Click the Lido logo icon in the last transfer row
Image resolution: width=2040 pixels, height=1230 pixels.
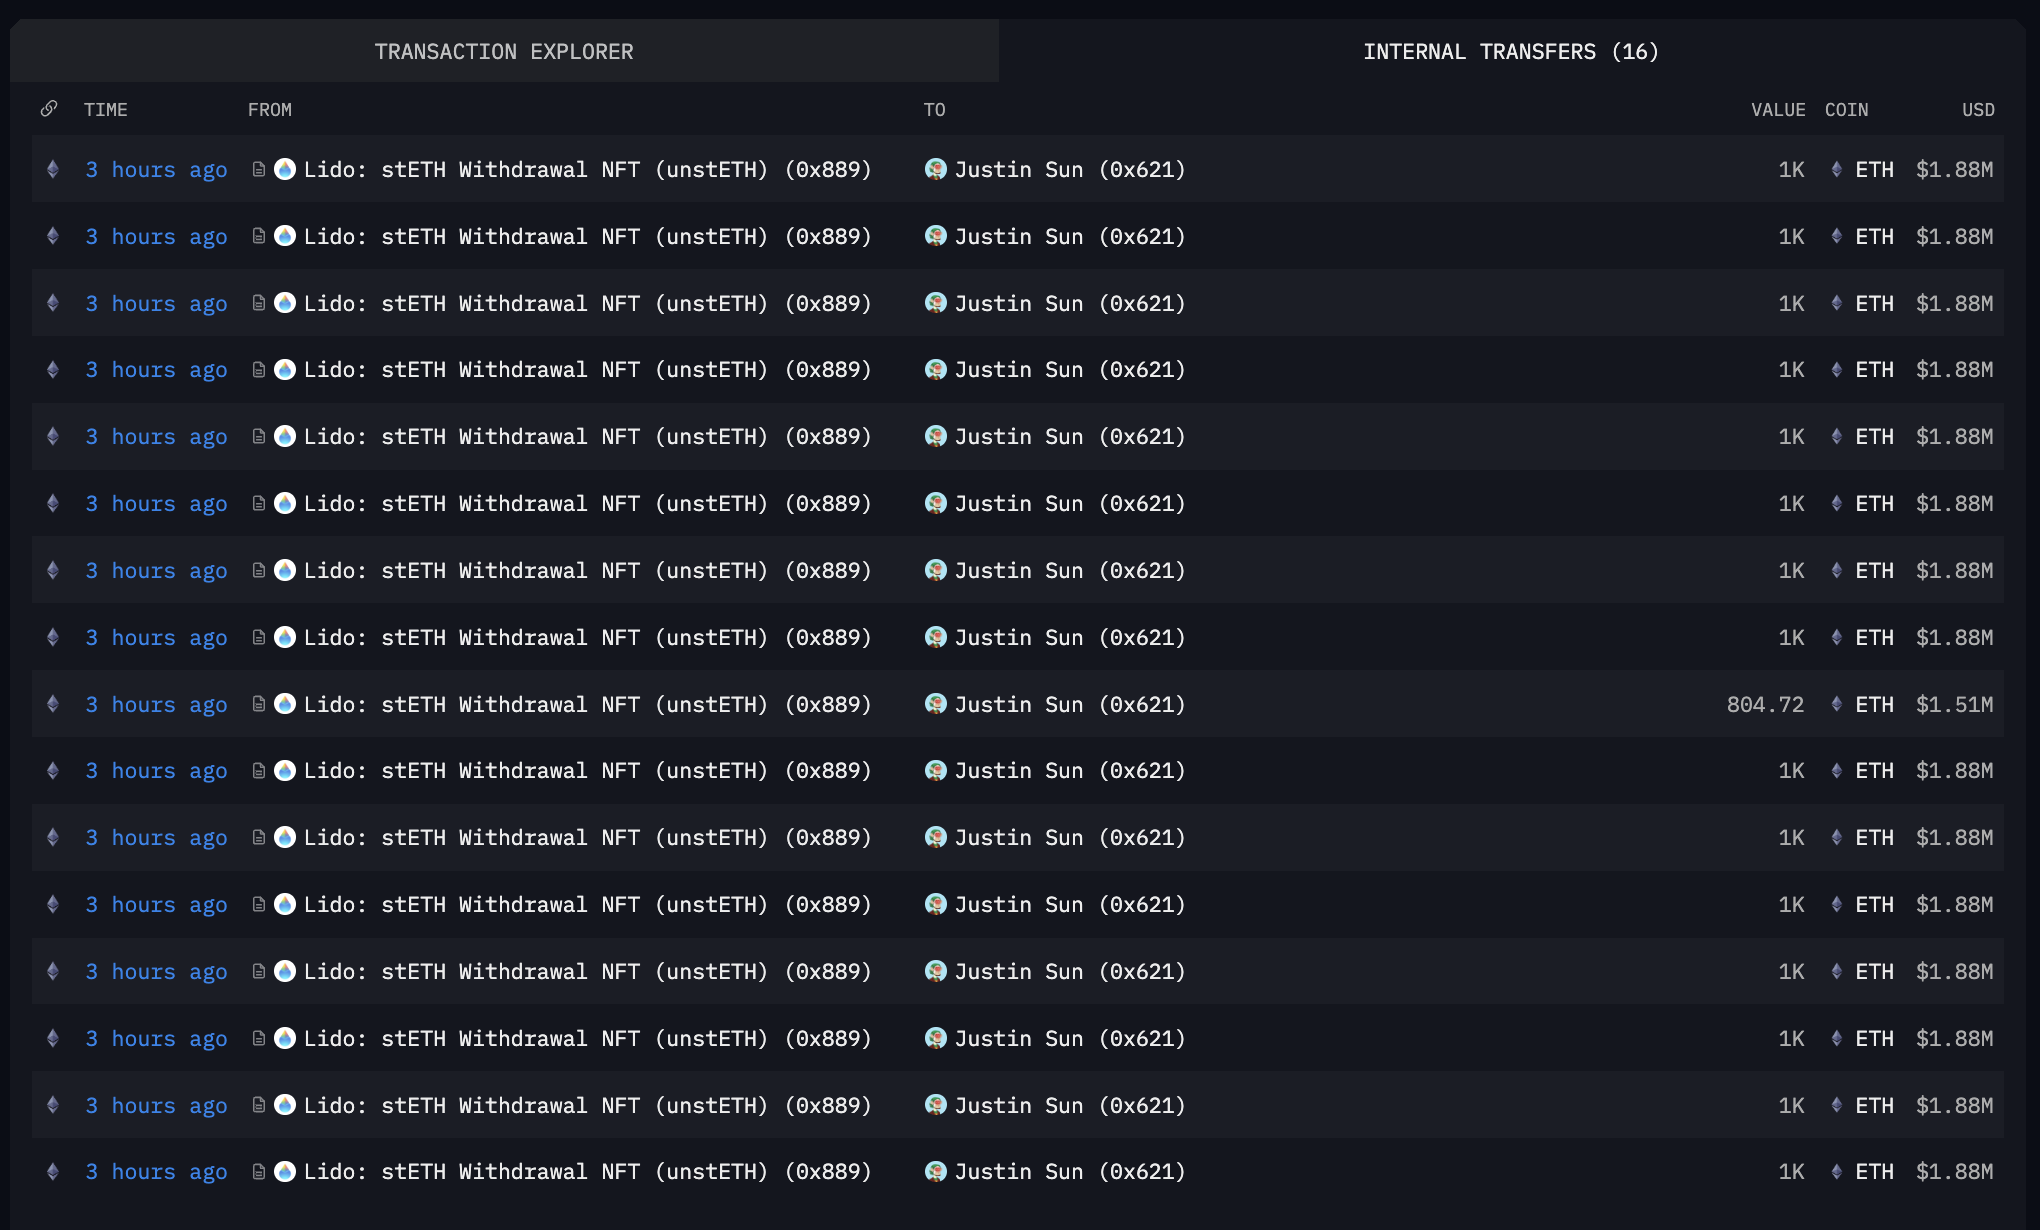tap(285, 1171)
